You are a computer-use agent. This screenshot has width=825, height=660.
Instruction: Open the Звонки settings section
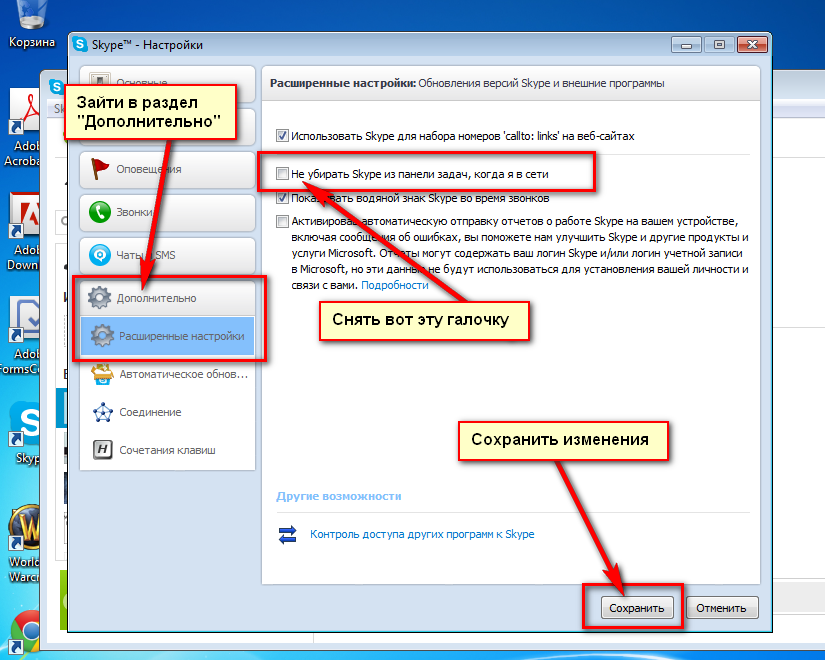tap(167, 212)
